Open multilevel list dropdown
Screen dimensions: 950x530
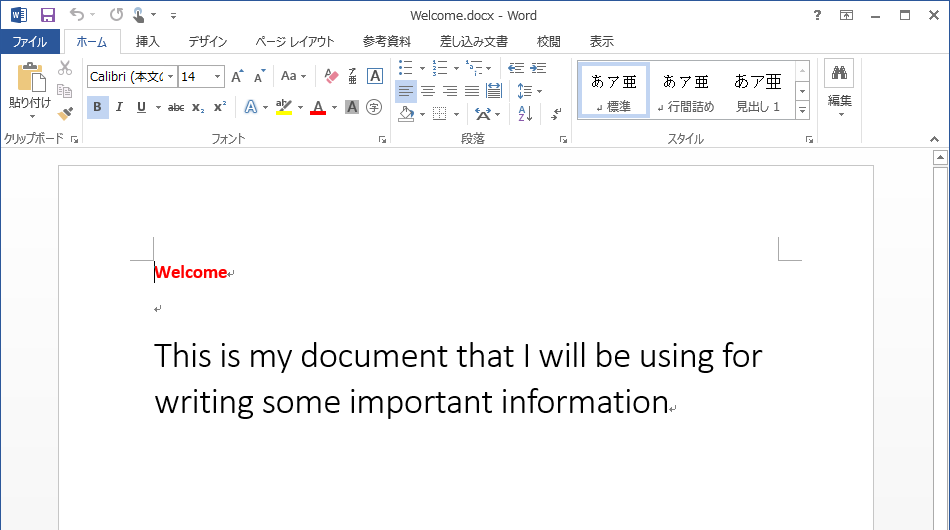(x=478, y=68)
